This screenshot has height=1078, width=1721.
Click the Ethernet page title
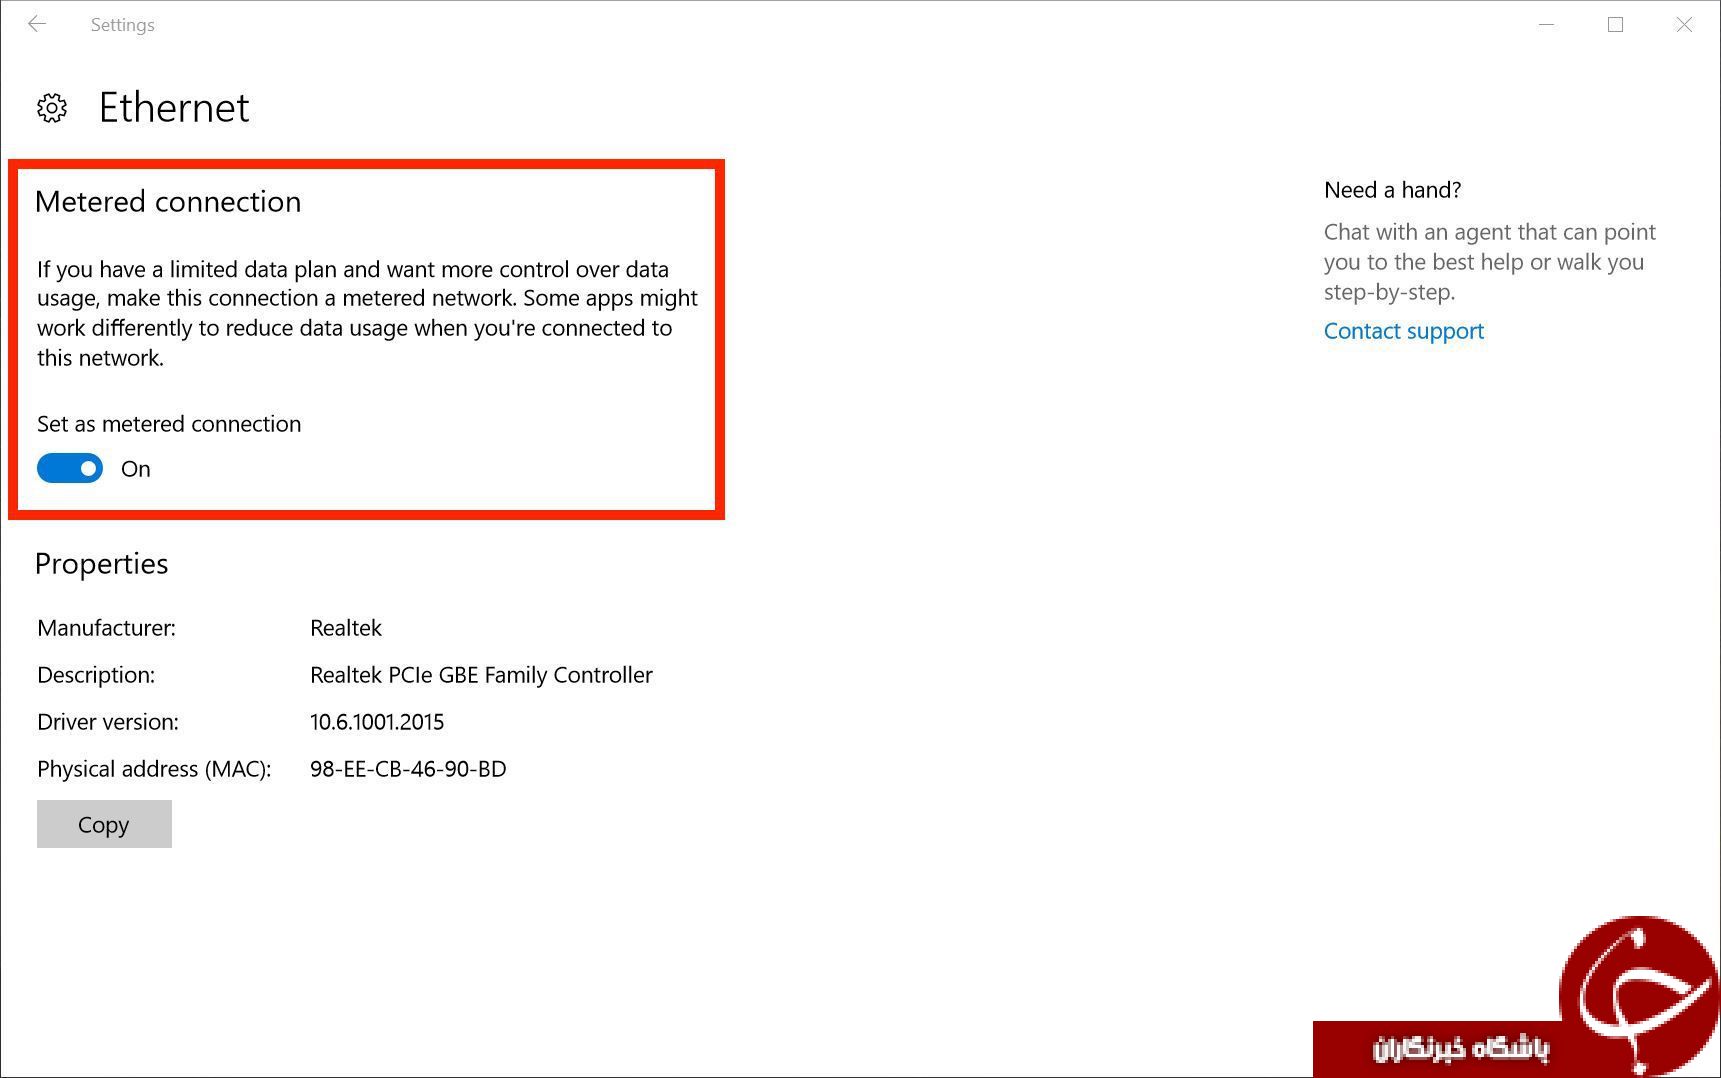coord(174,108)
